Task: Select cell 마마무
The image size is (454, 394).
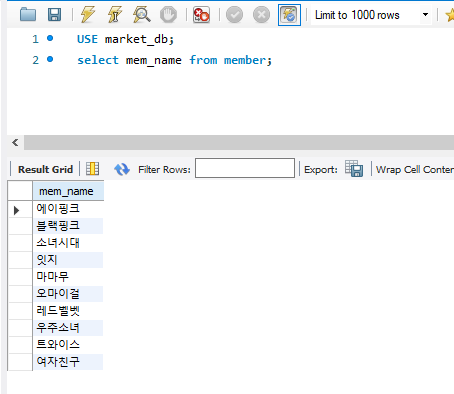Action: (68, 277)
